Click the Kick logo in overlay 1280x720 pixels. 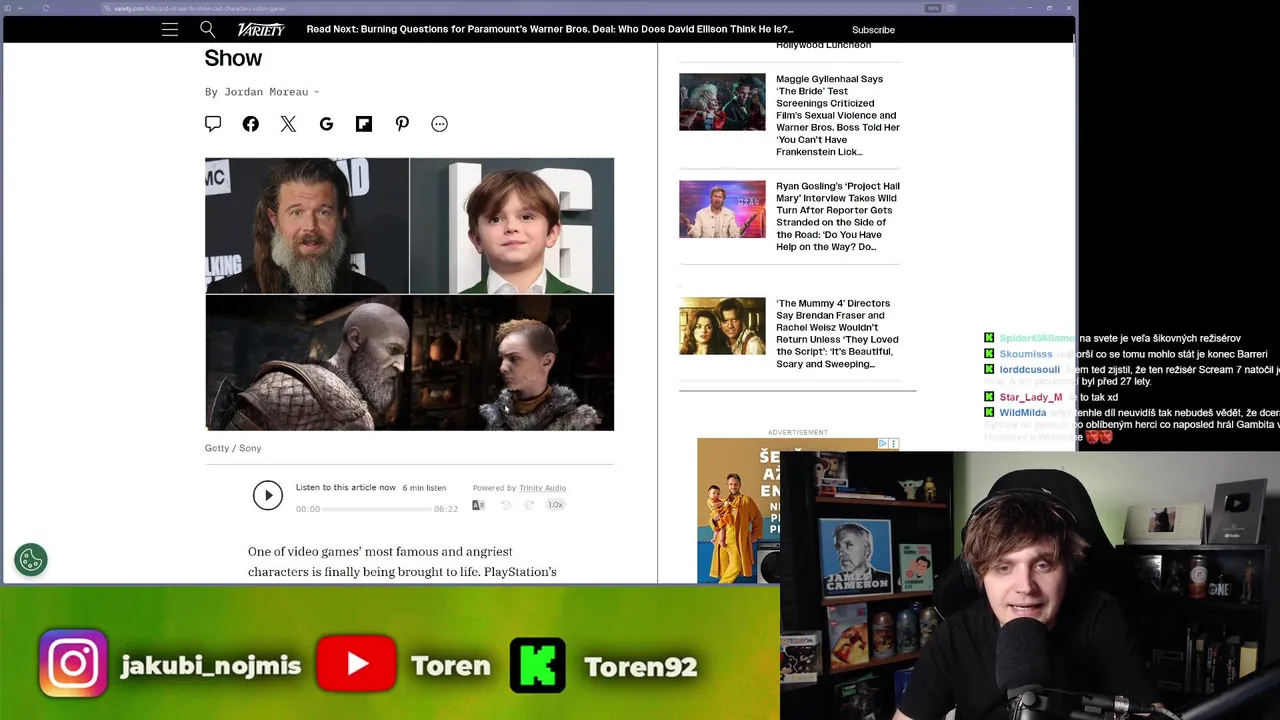point(538,665)
